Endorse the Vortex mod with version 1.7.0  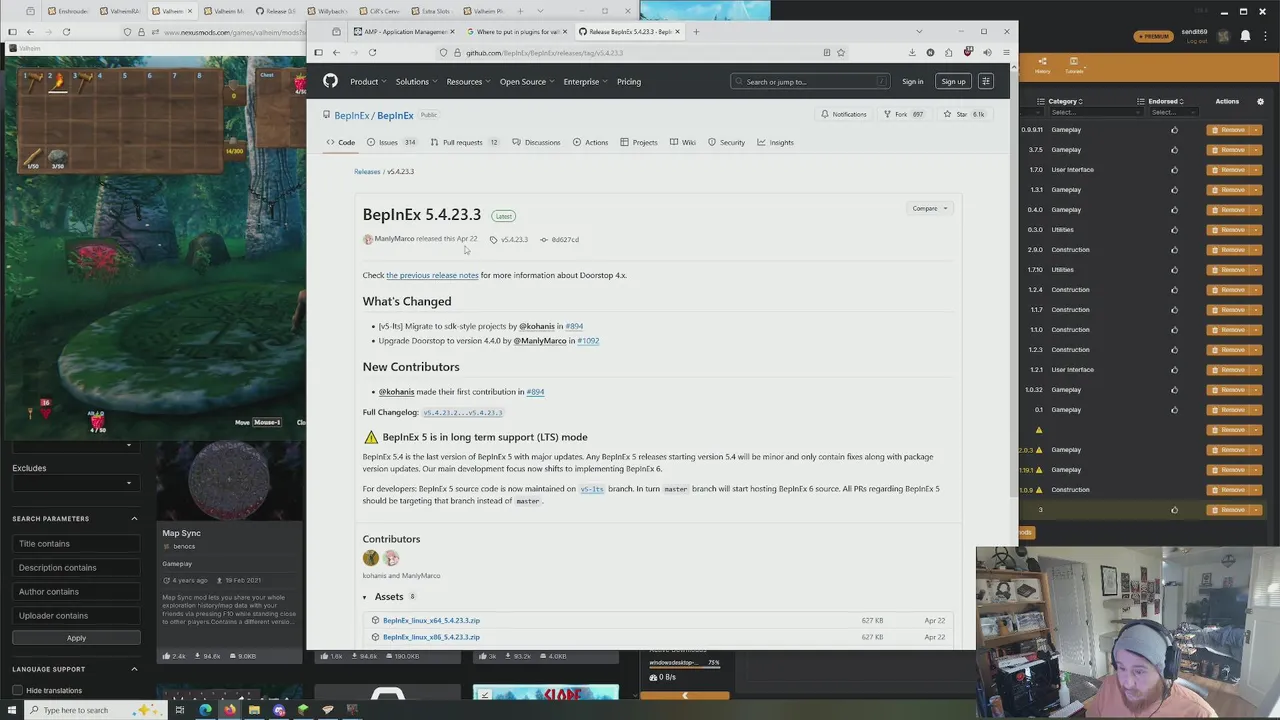(1174, 170)
